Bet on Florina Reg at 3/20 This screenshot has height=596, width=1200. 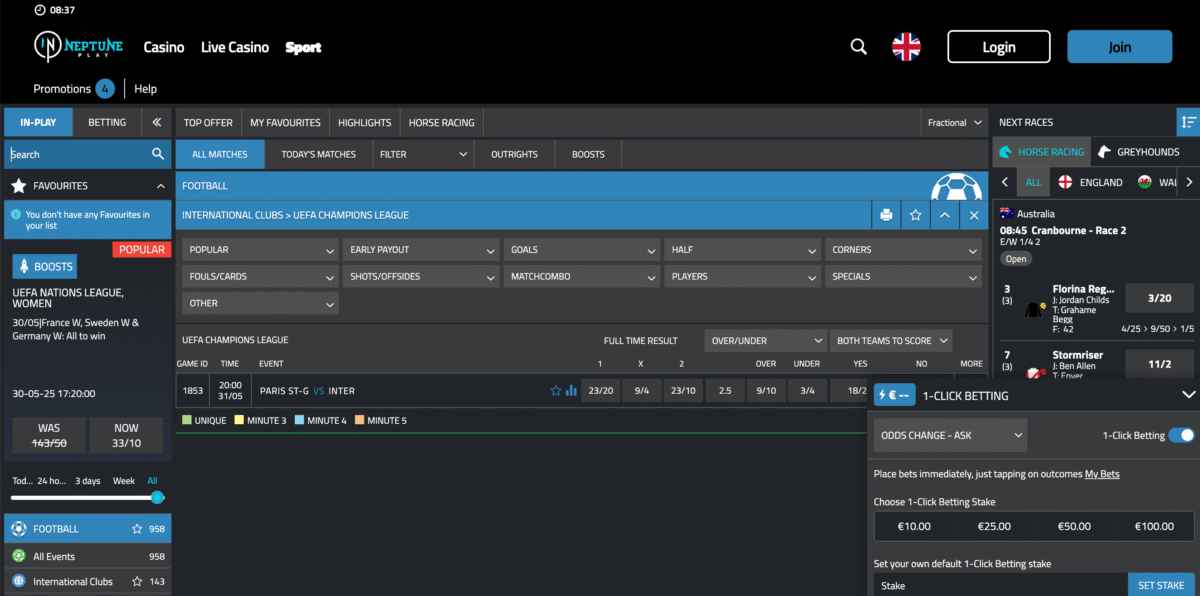1160,298
